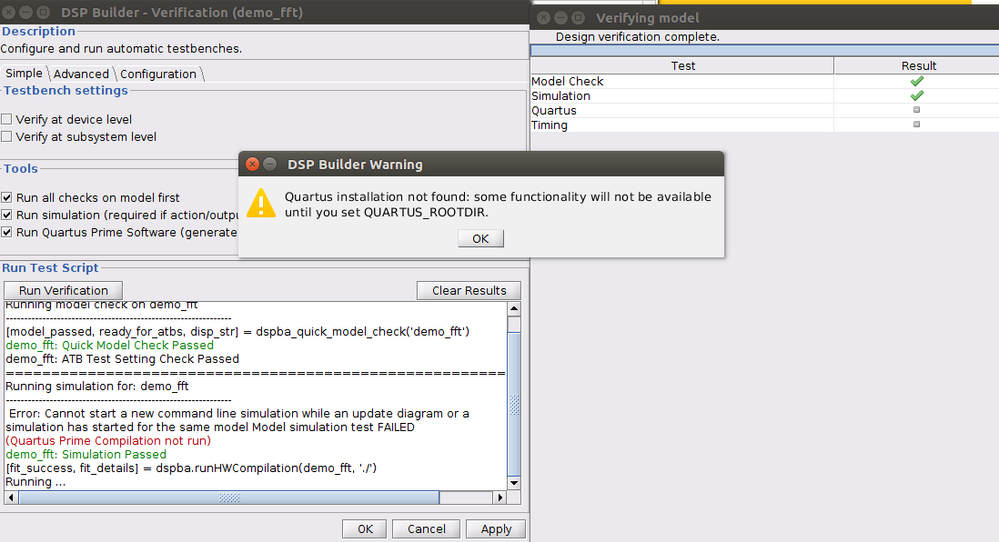999x542 pixels.
Task: Select the Quartus test row
Action: coord(765,110)
